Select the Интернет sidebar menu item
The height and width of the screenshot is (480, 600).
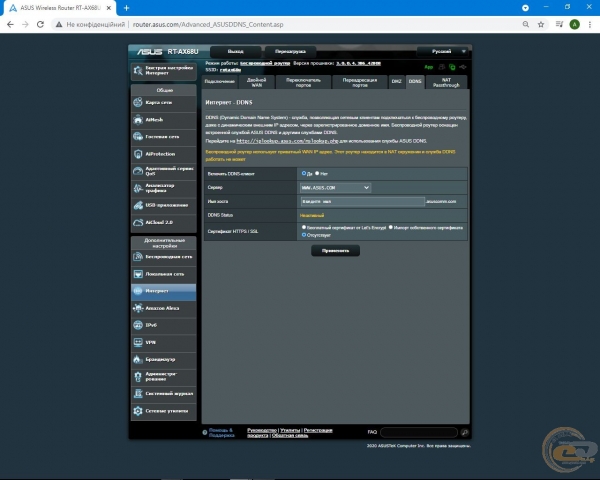[164, 291]
